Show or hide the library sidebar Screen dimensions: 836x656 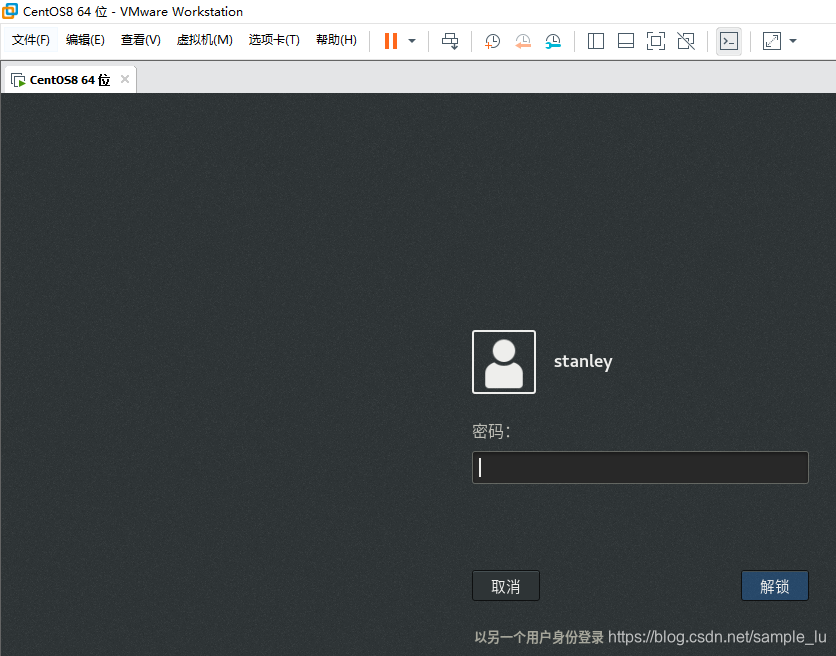(x=596, y=41)
